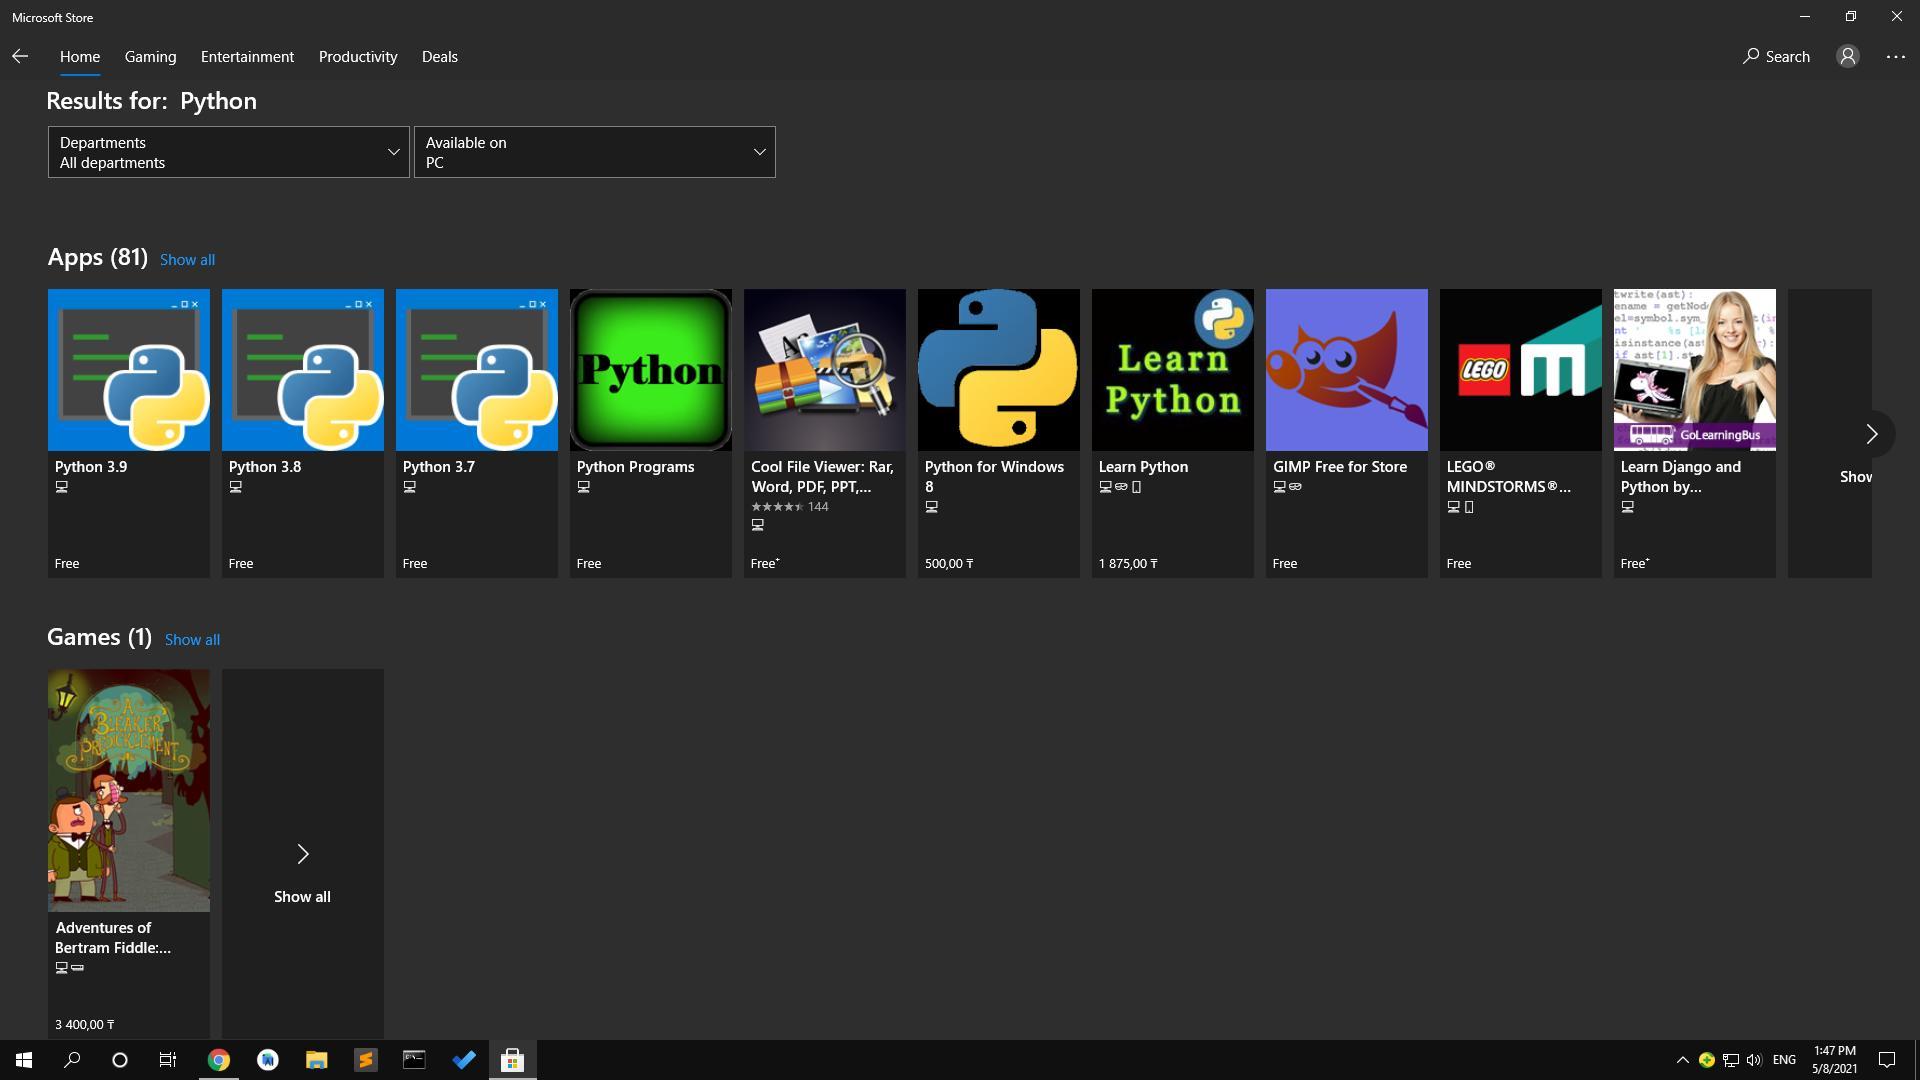Open the GIMP Free for Store tile

tap(1346, 432)
